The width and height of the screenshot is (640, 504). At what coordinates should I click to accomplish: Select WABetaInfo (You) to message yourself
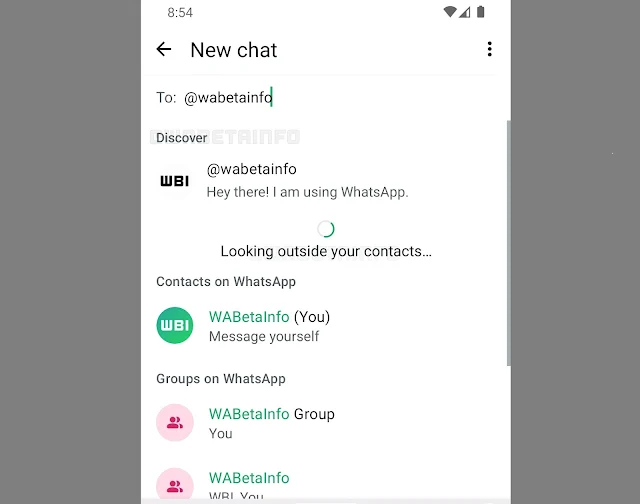click(326, 326)
